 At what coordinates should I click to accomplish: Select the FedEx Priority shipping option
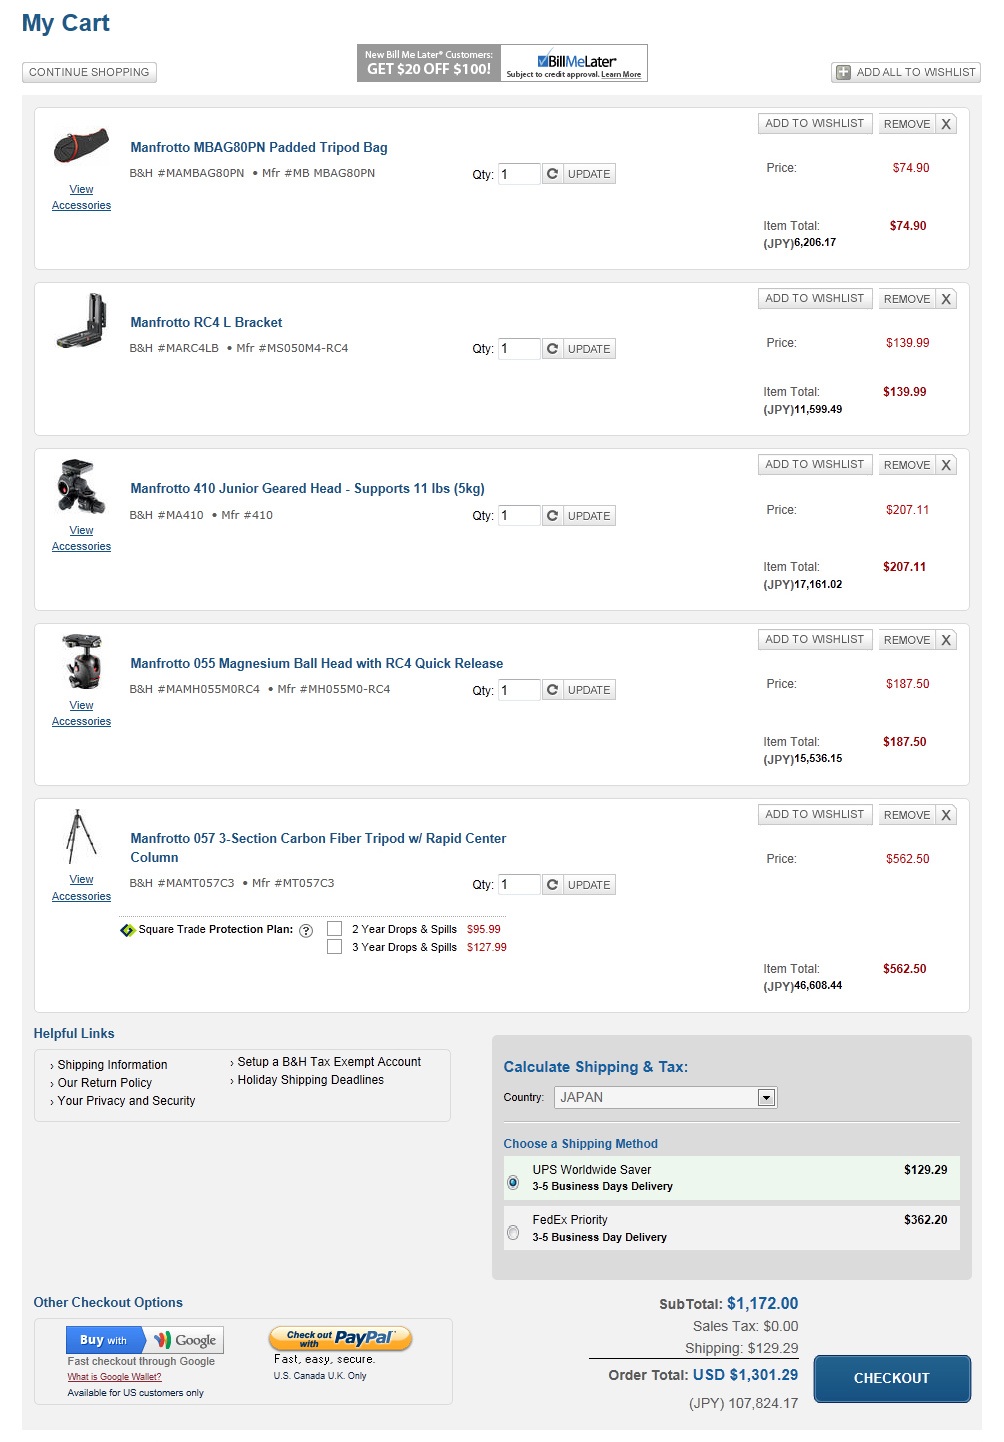pos(513,1233)
